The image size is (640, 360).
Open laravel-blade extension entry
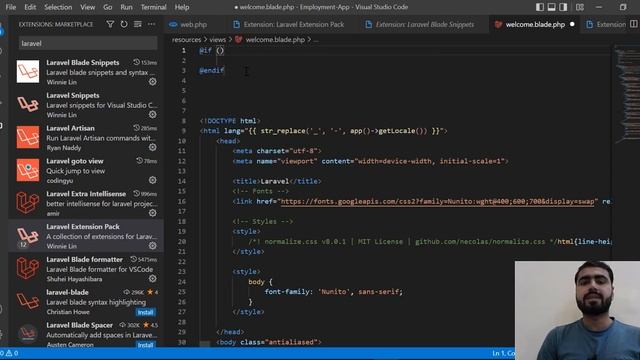tap(86, 302)
